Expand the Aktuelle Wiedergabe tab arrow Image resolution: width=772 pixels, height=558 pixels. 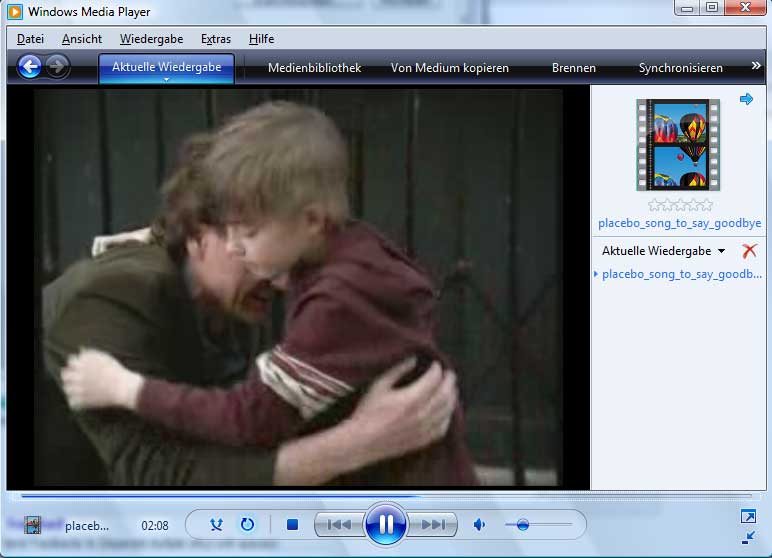click(x=166, y=79)
